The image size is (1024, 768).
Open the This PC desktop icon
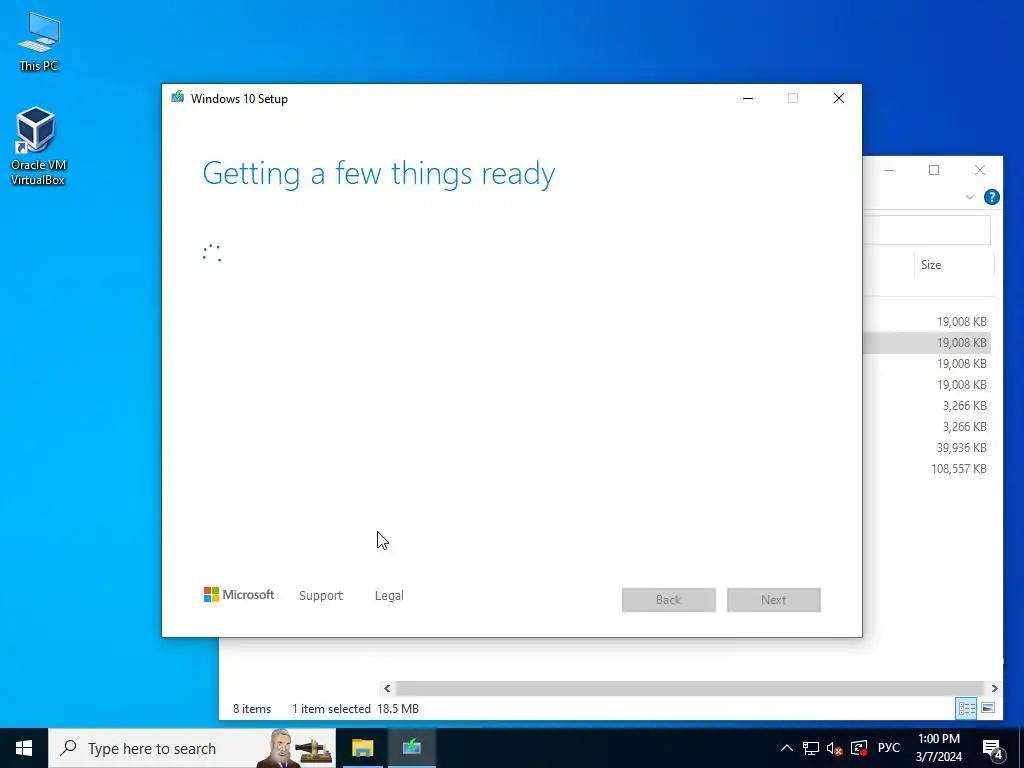(39, 42)
